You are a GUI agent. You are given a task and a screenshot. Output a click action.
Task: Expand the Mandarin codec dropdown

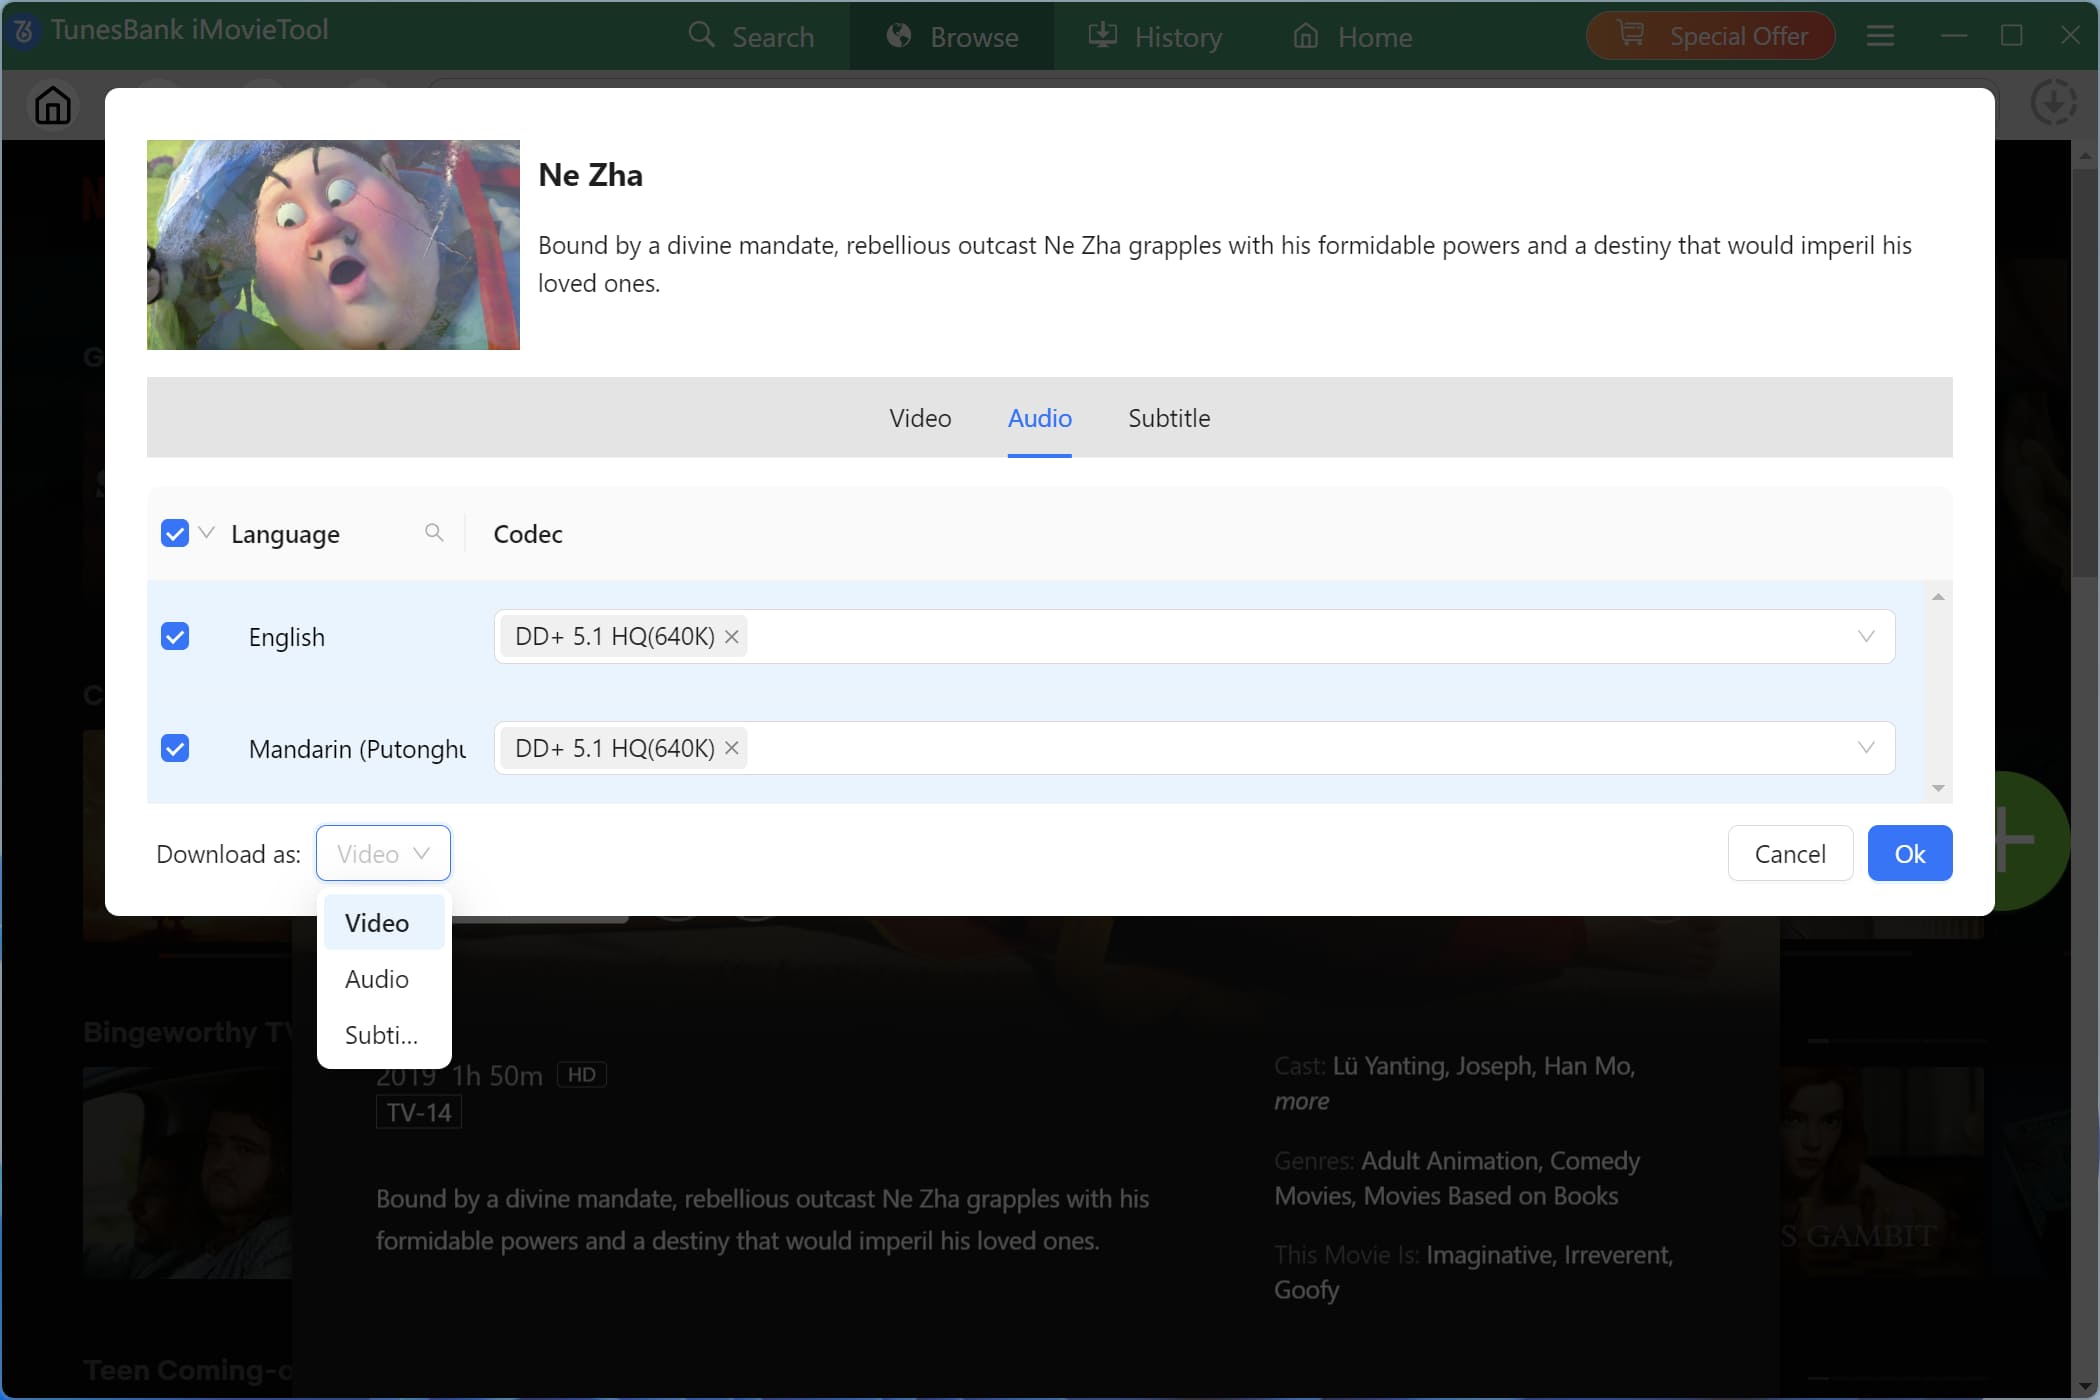(1865, 748)
